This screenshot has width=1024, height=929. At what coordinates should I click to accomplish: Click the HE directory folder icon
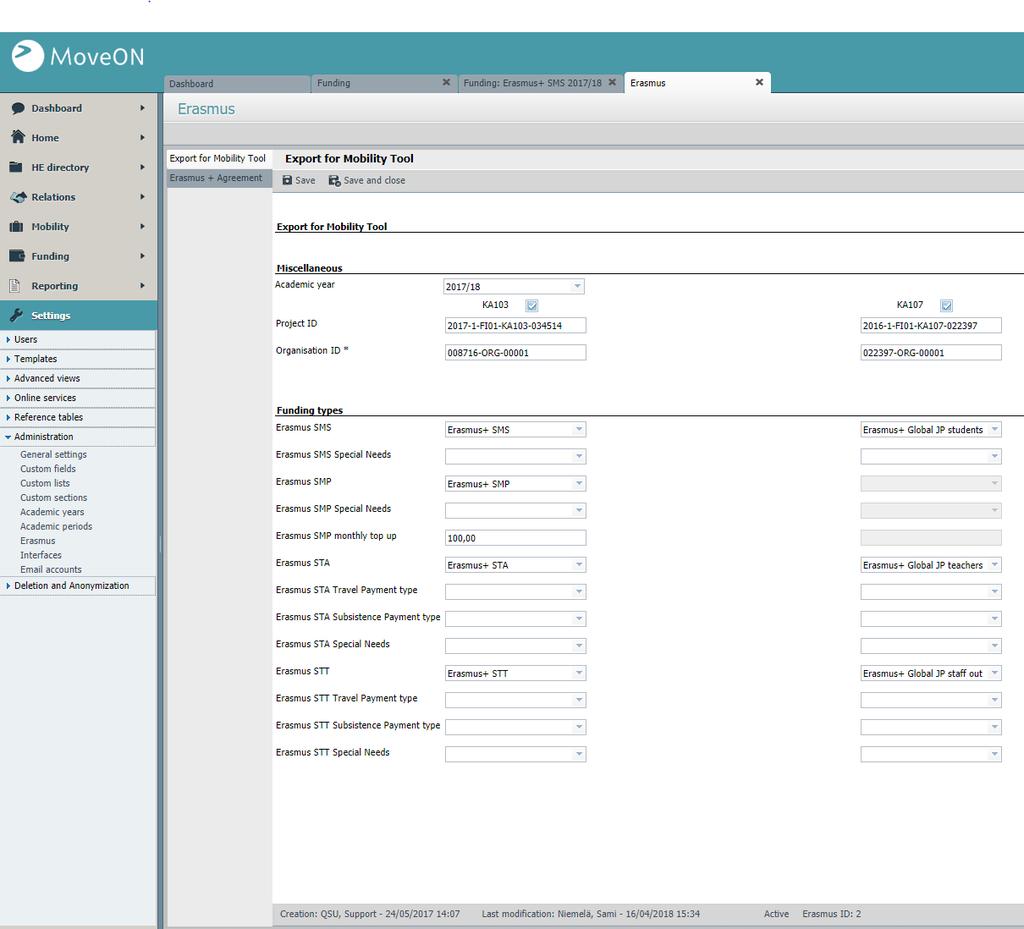coord(17,167)
